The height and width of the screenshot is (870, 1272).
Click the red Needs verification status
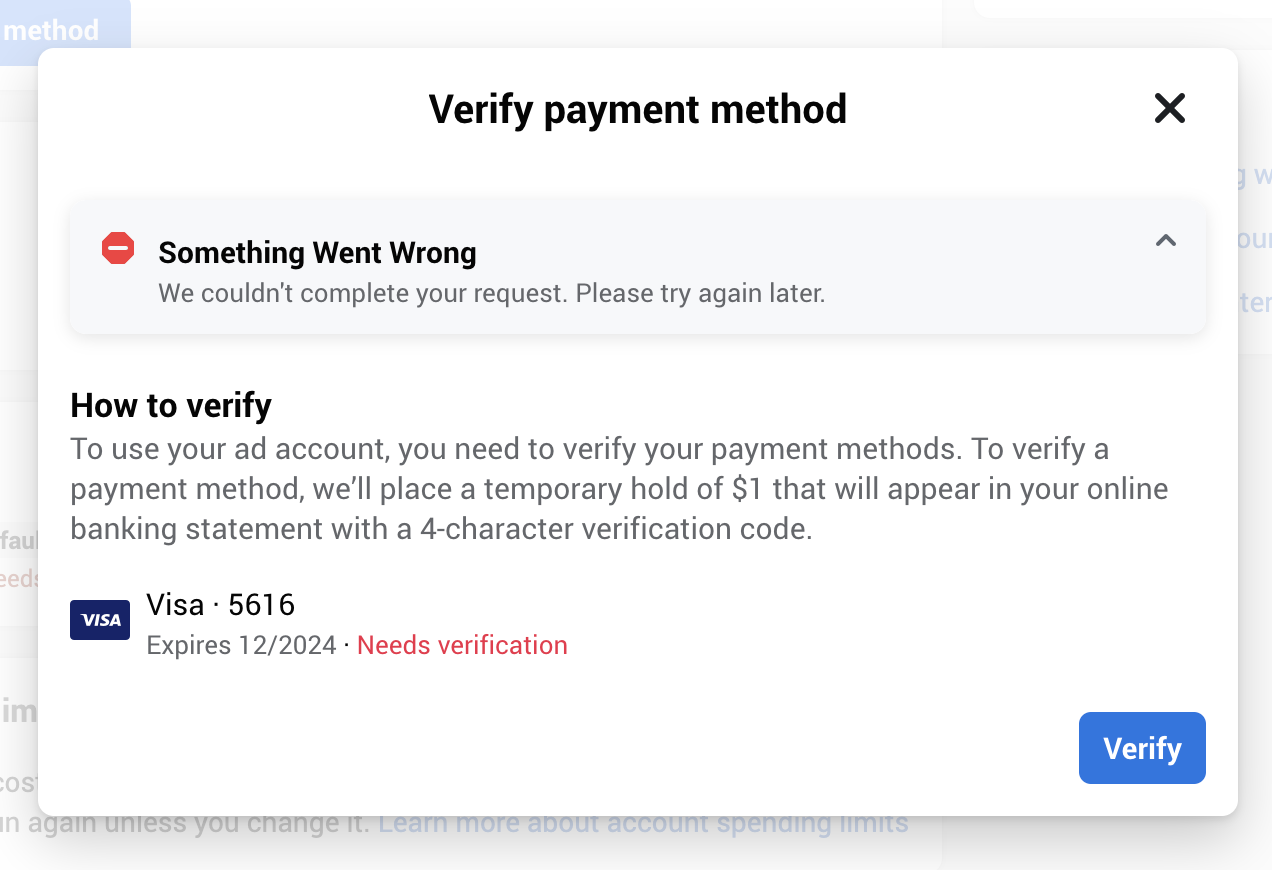462,645
